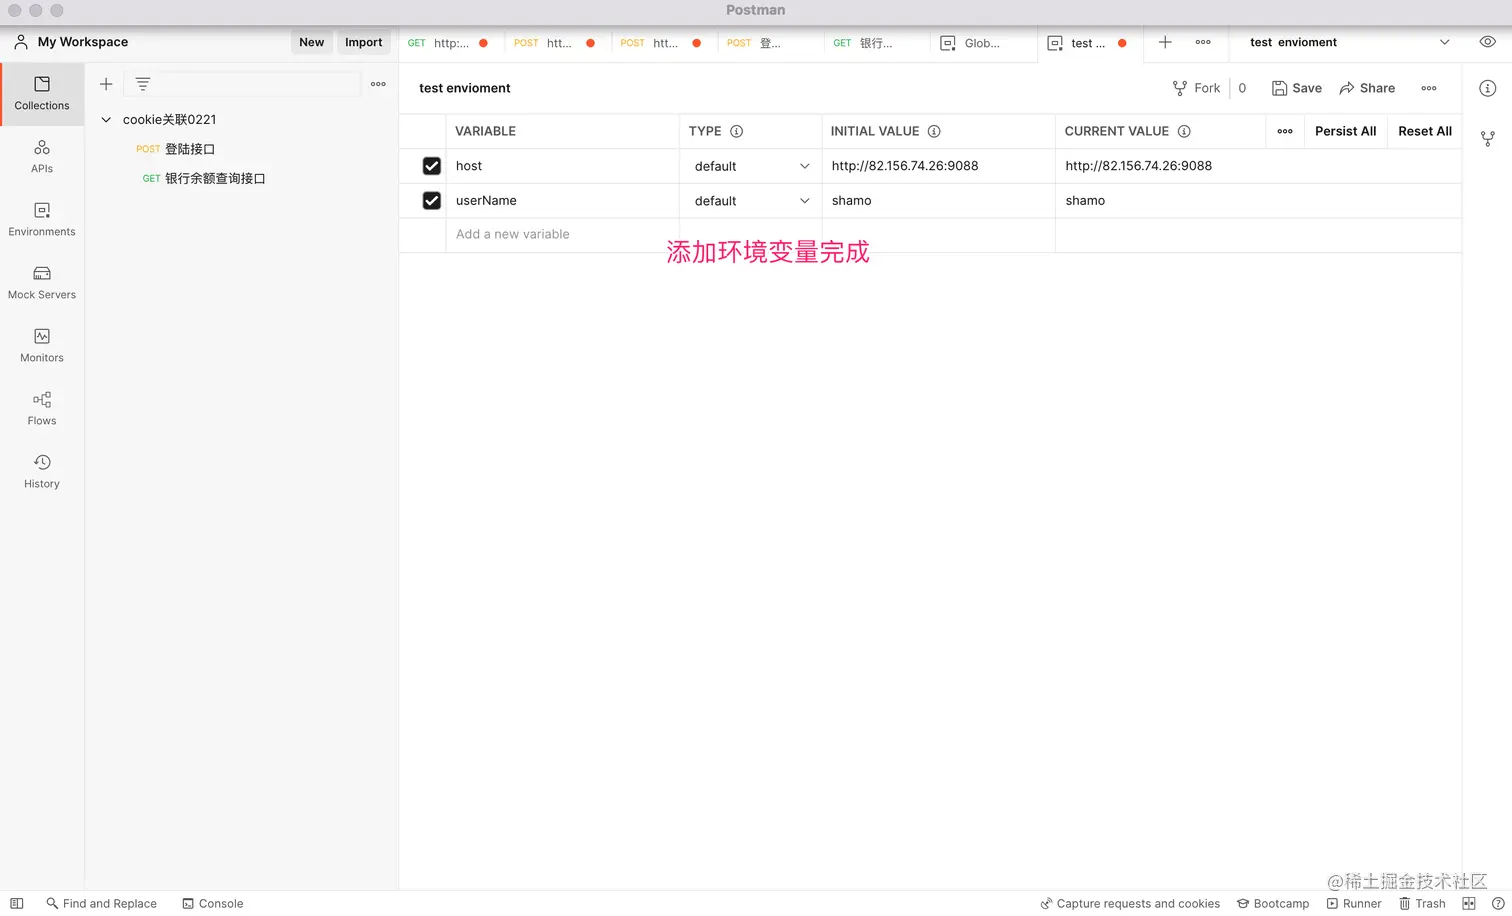Click the My Workspace user icon

point(21,42)
